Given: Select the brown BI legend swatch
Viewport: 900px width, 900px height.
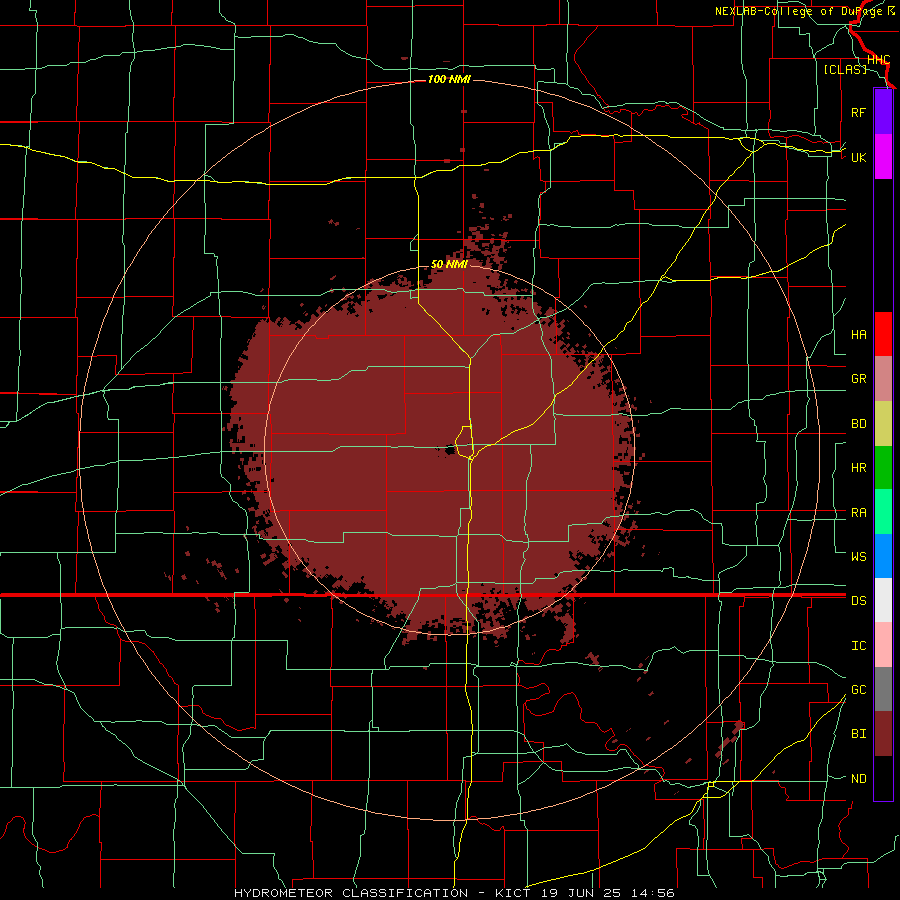Looking at the screenshot, I should coord(883,734).
